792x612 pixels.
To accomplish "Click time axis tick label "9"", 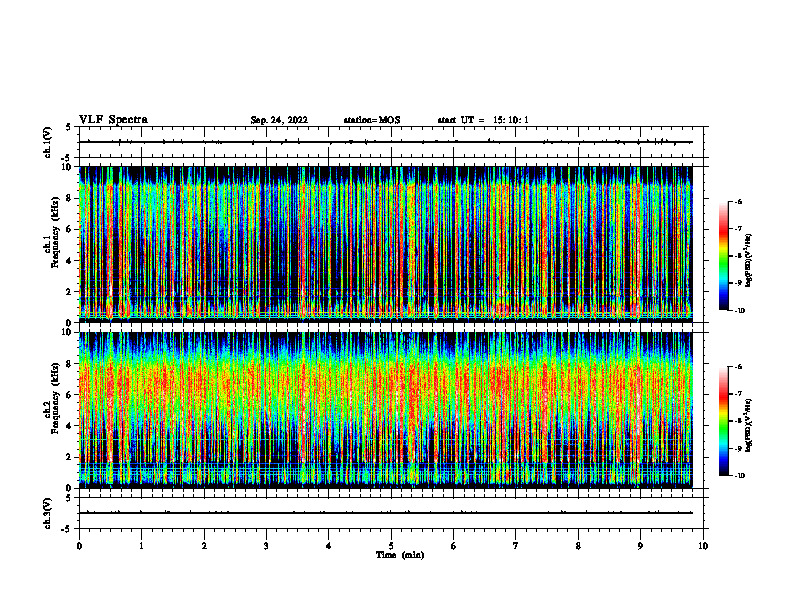I will (640, 546).
